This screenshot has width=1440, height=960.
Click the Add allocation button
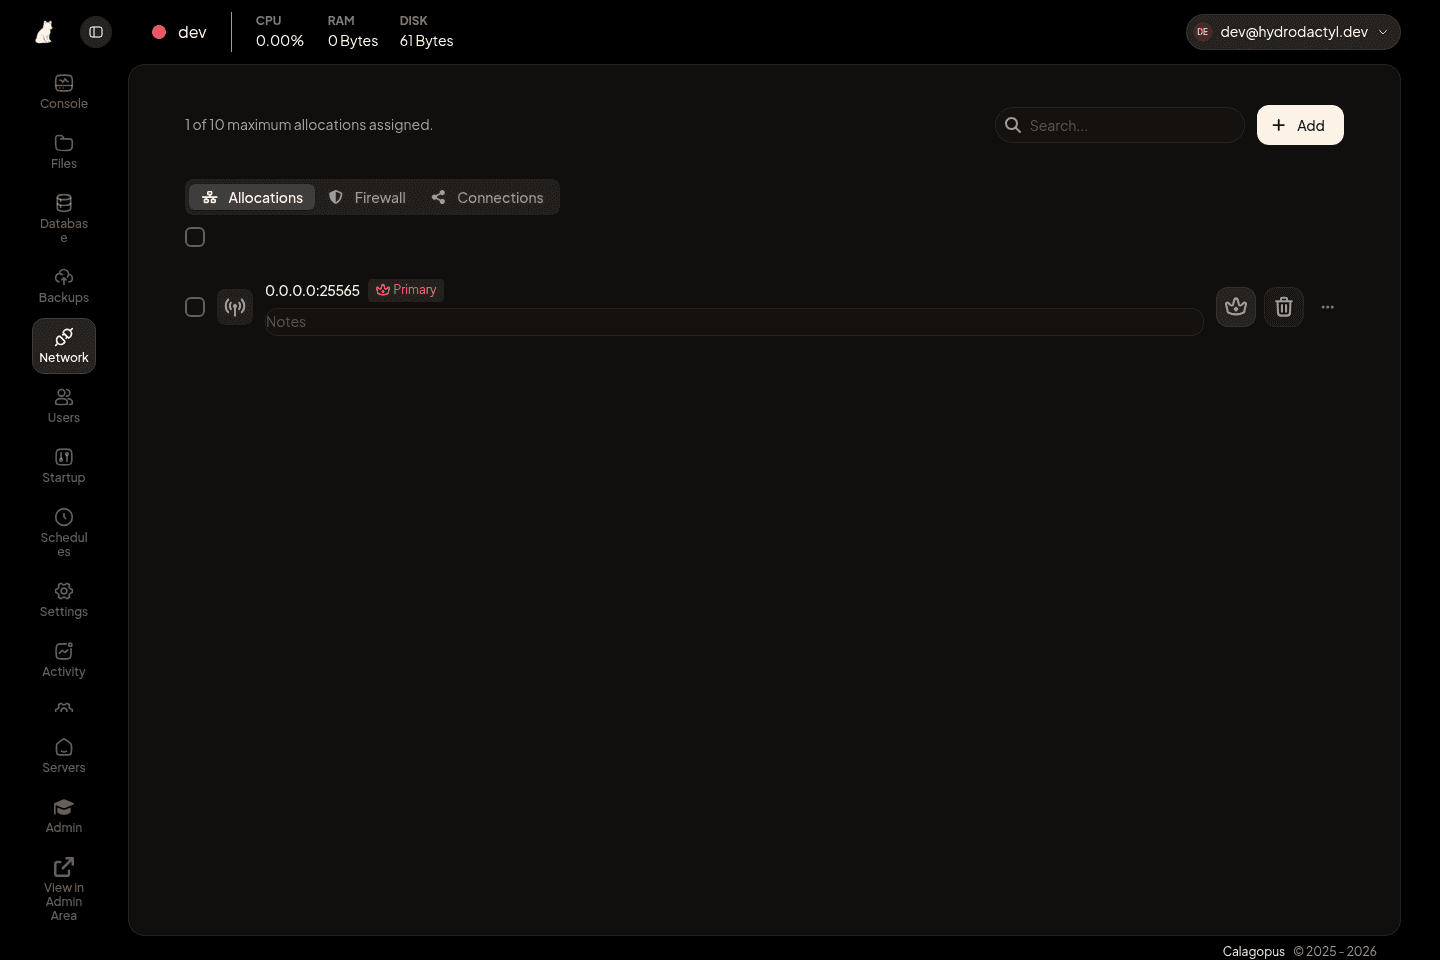point(1300,125)
